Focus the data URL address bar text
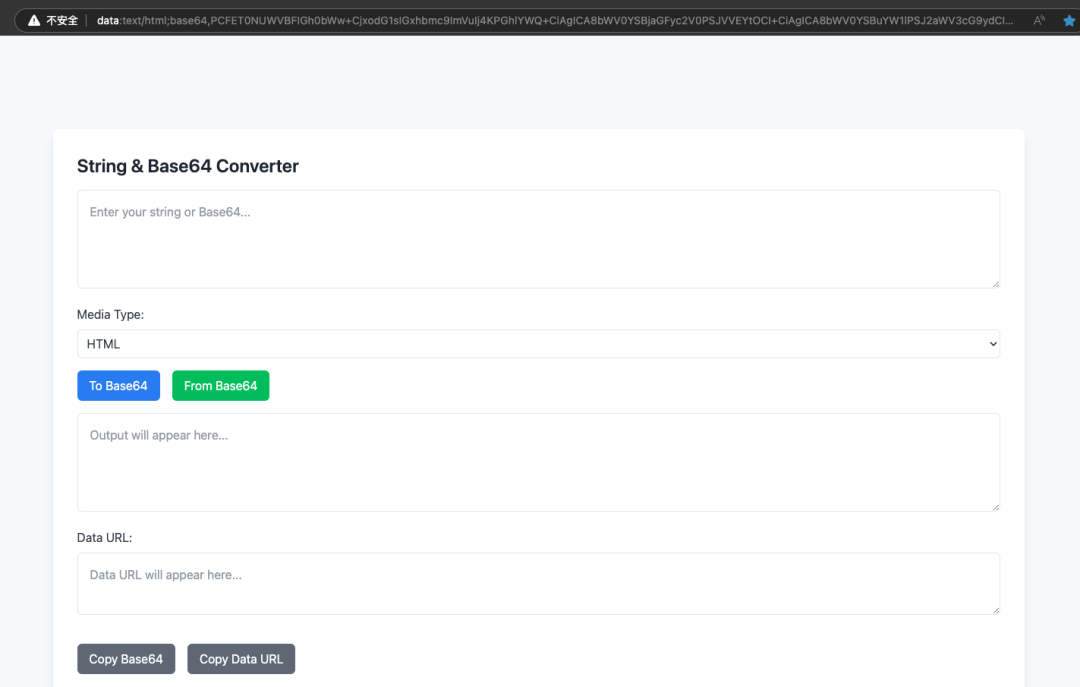 [550, 20]
